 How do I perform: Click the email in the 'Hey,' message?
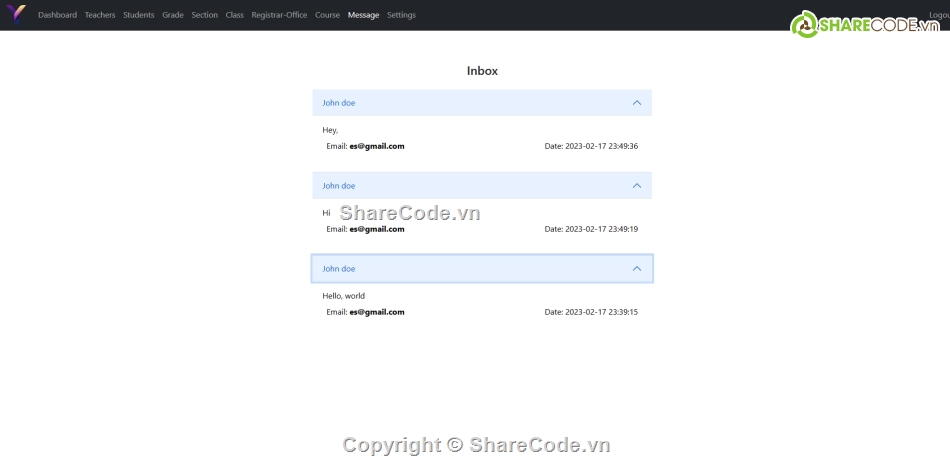coord(376,146)
